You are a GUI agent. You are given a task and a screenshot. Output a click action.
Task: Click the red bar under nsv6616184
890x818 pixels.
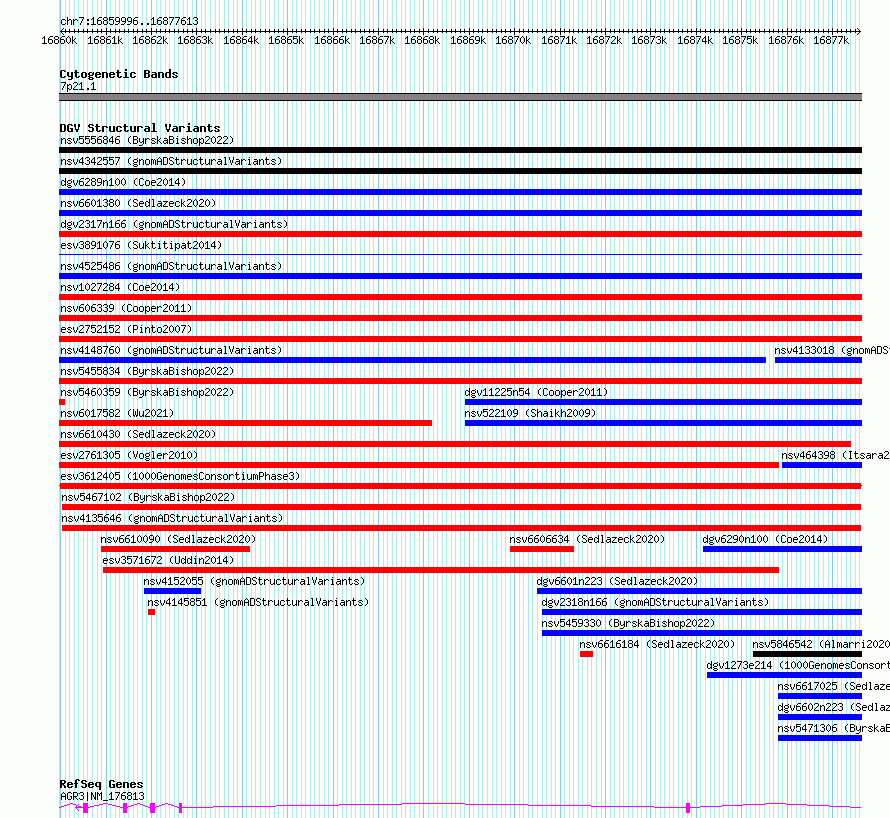[586, 654]
